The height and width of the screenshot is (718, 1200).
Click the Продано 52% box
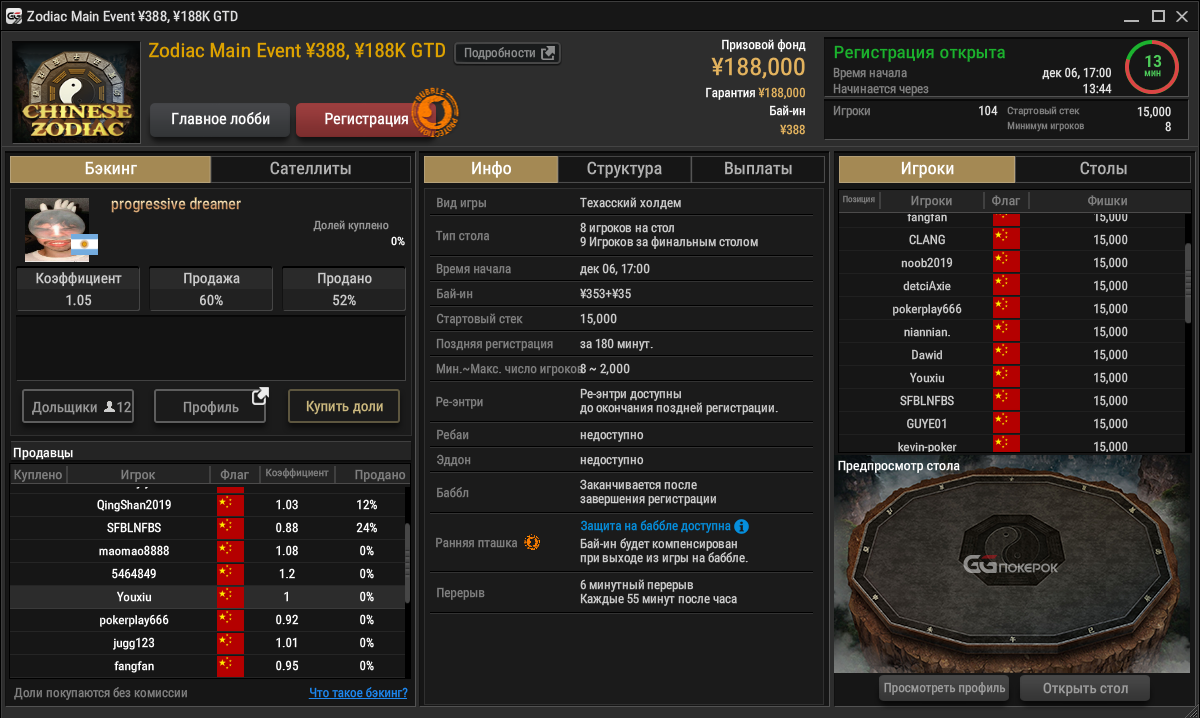coord(344,289)
